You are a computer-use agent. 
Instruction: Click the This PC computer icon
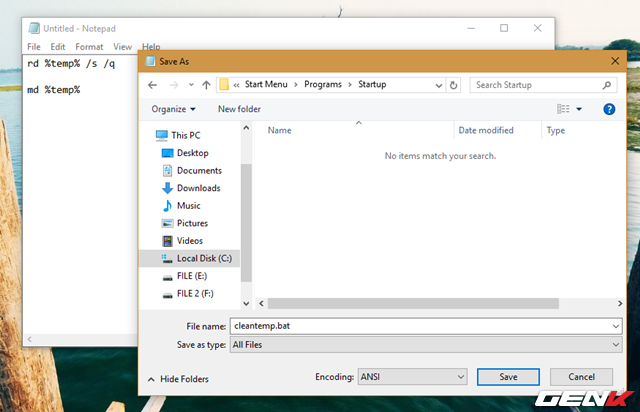[x=162, y=135]
